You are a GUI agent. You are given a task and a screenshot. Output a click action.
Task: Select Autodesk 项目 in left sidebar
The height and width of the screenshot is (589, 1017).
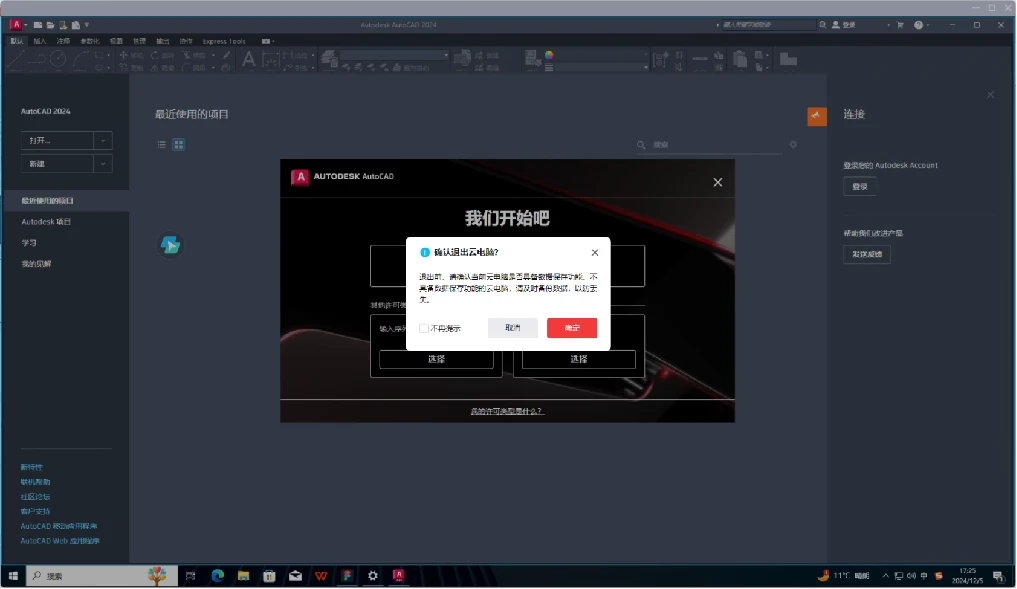tap(45, 222)
